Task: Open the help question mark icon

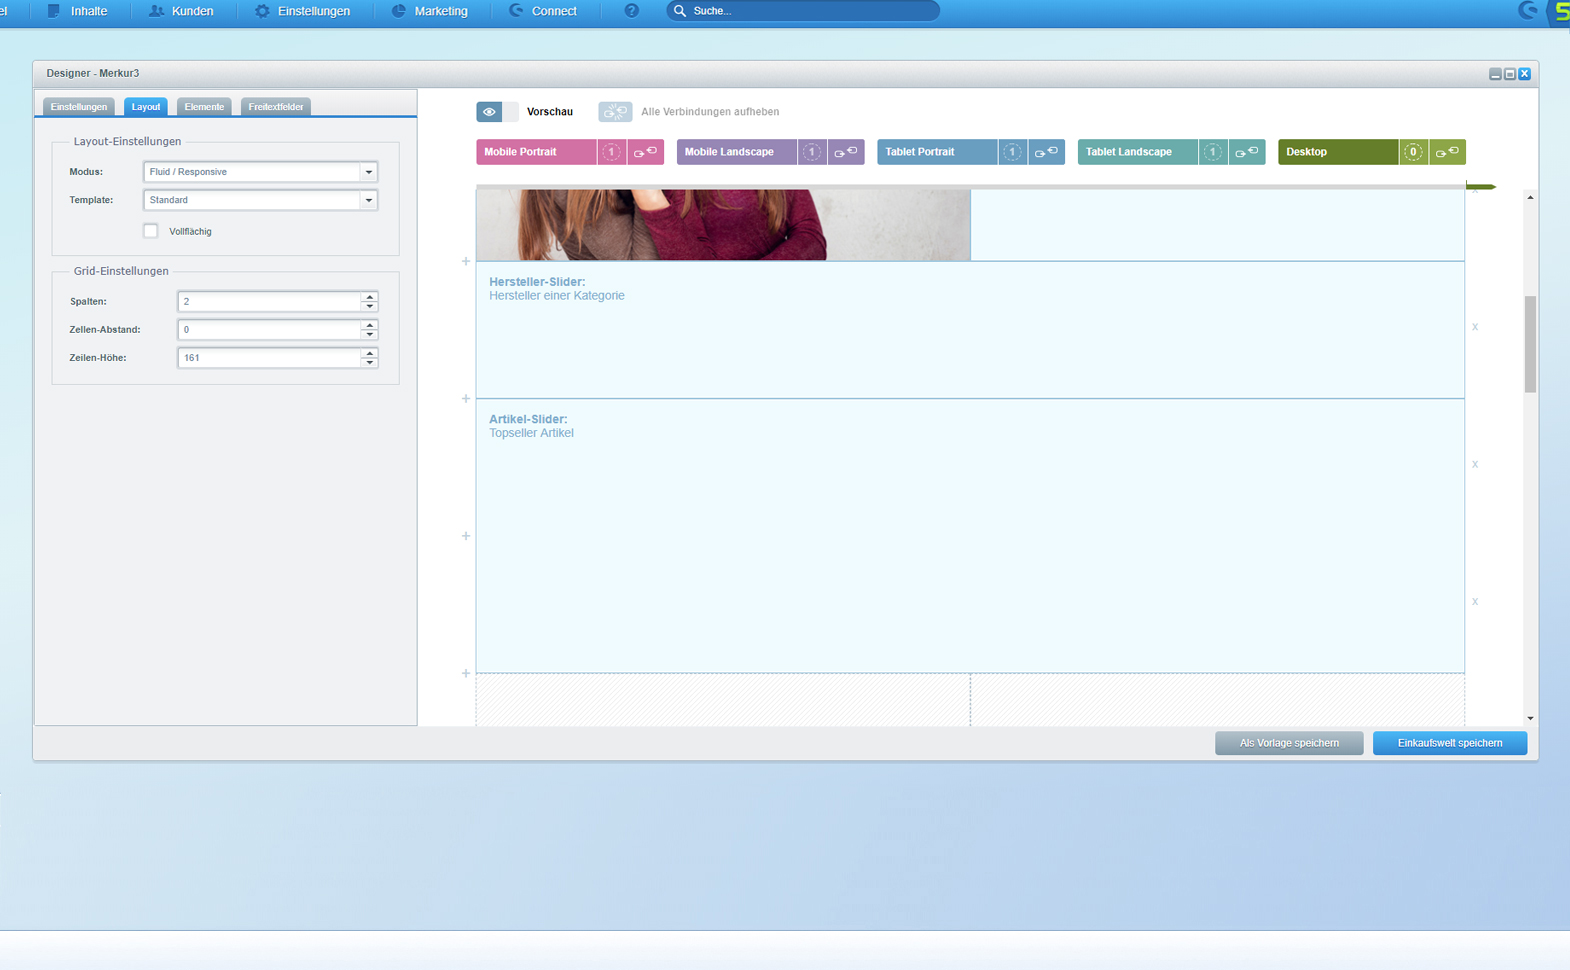Action: [631, 11]
